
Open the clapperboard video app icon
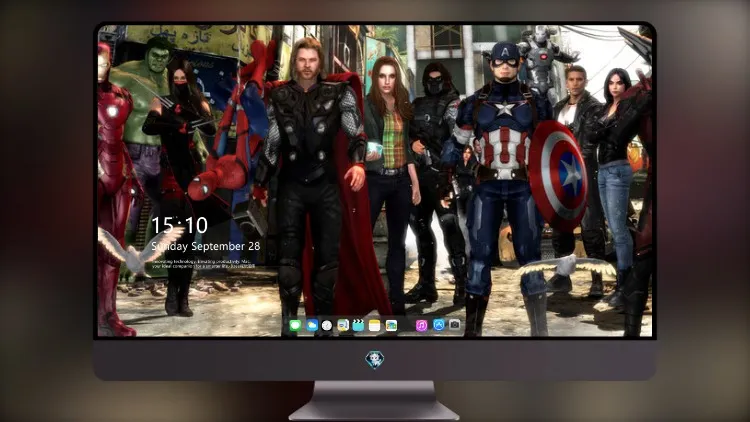pos(358,325)
